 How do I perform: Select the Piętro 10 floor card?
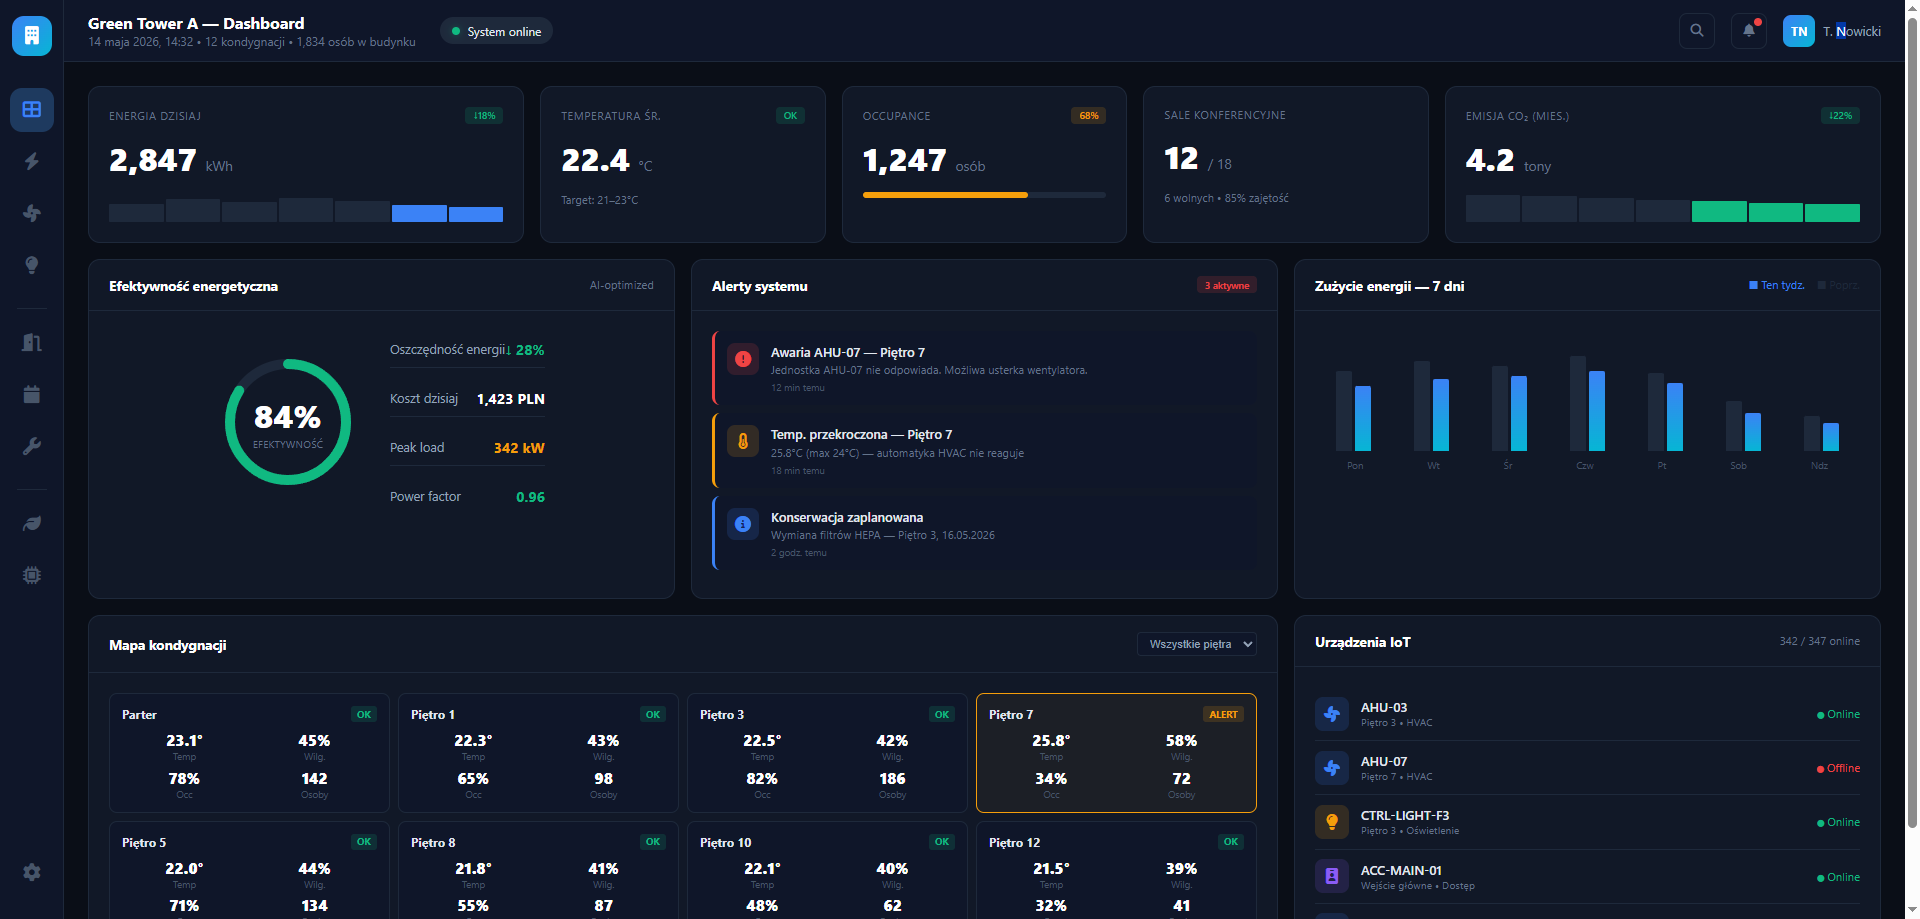(x=827, y=870)
